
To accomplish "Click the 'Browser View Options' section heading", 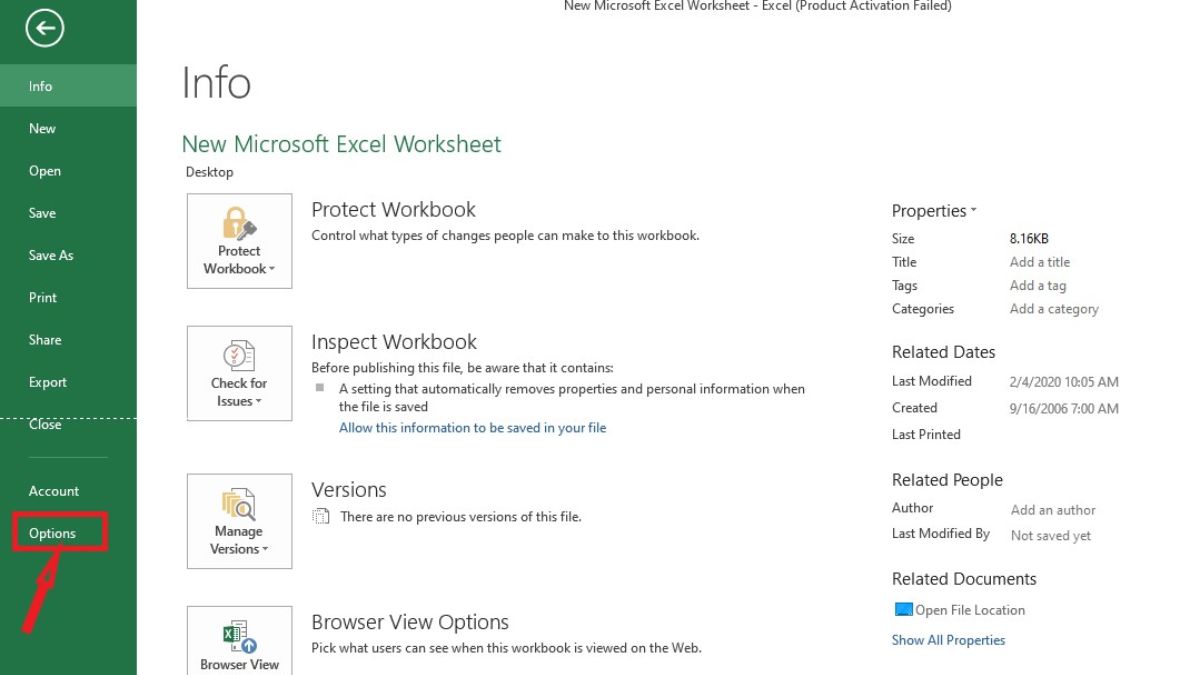I will 410,622.
